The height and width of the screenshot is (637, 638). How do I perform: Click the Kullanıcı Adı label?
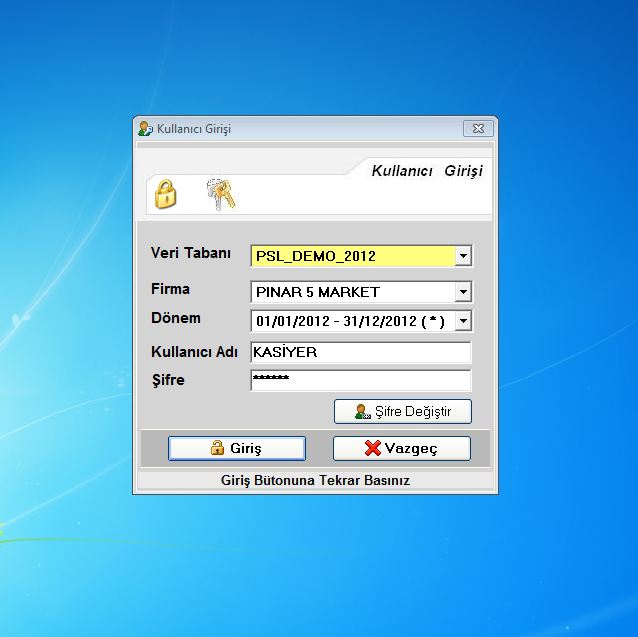point(194,352)
